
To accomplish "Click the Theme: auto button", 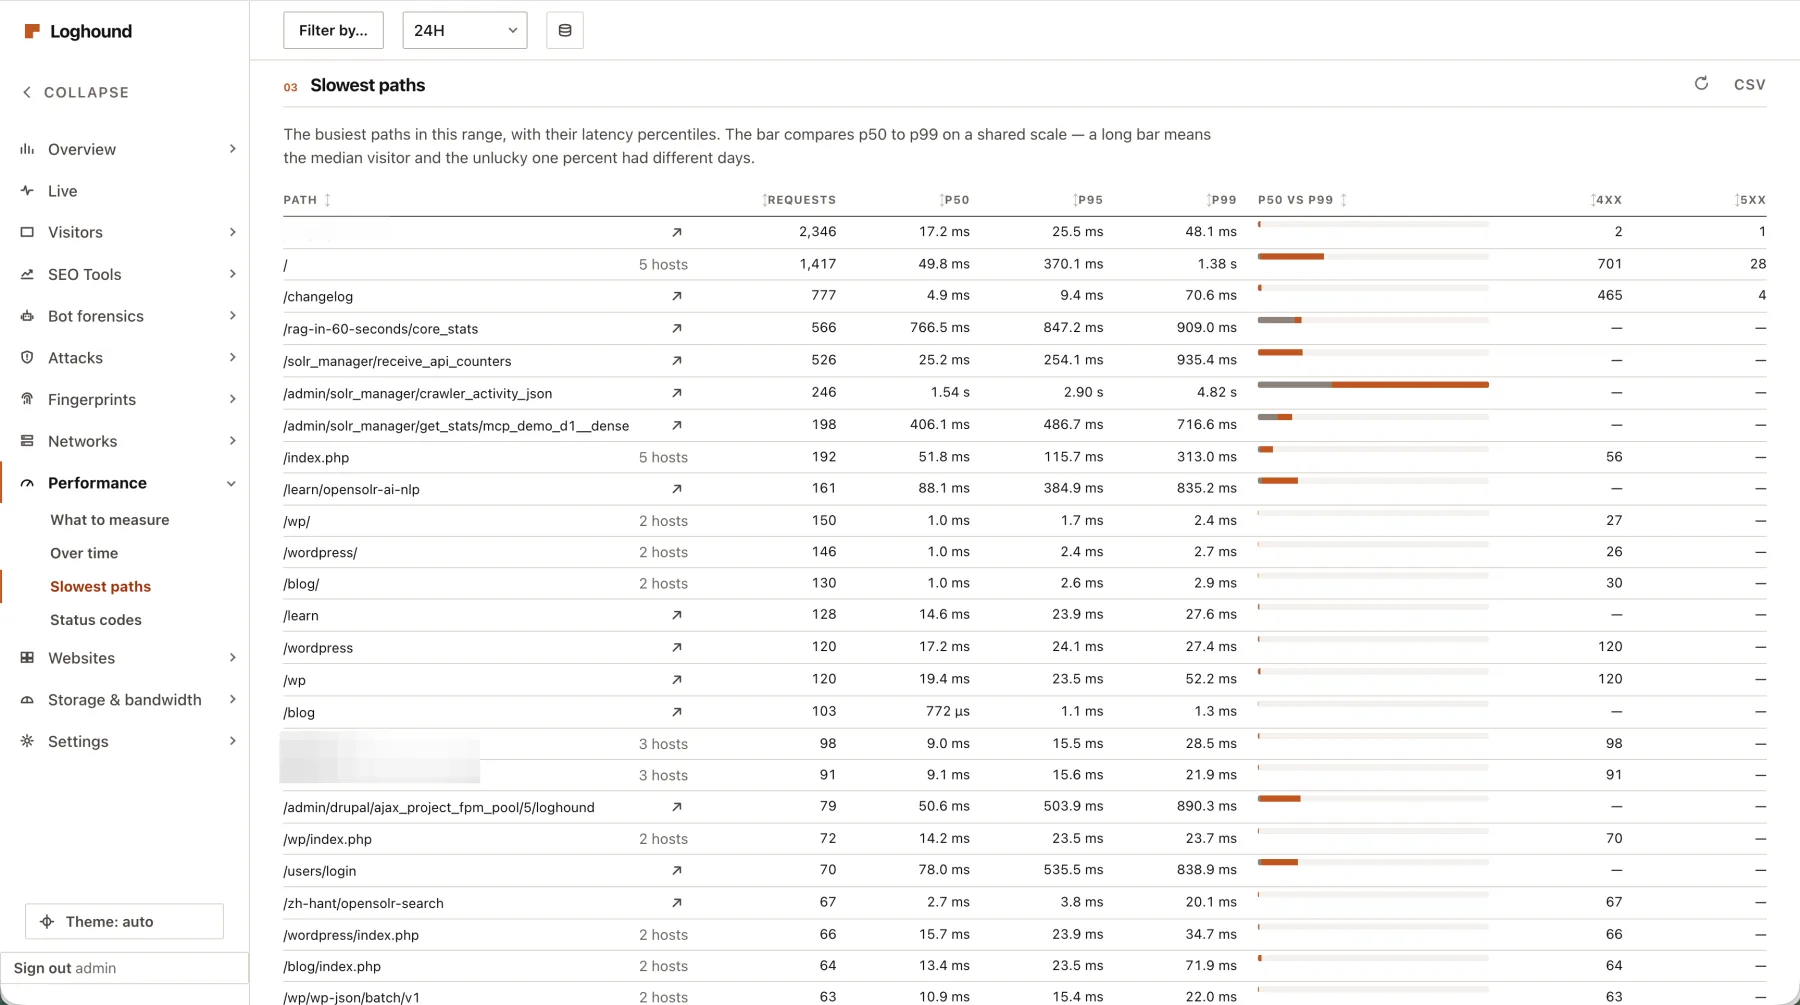I will 124,922.
